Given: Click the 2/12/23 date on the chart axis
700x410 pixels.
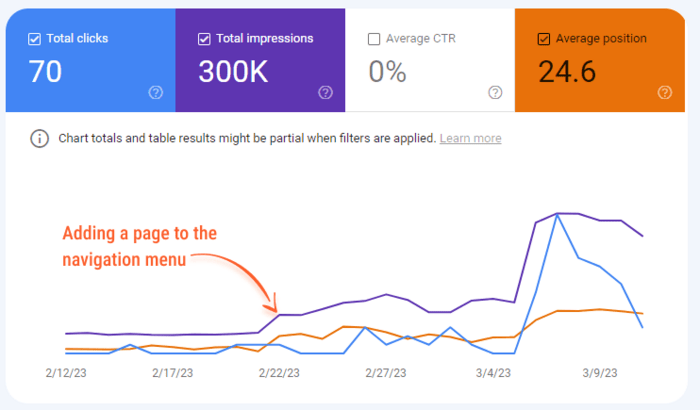Looking at the screenshot, I should [71, 373].
